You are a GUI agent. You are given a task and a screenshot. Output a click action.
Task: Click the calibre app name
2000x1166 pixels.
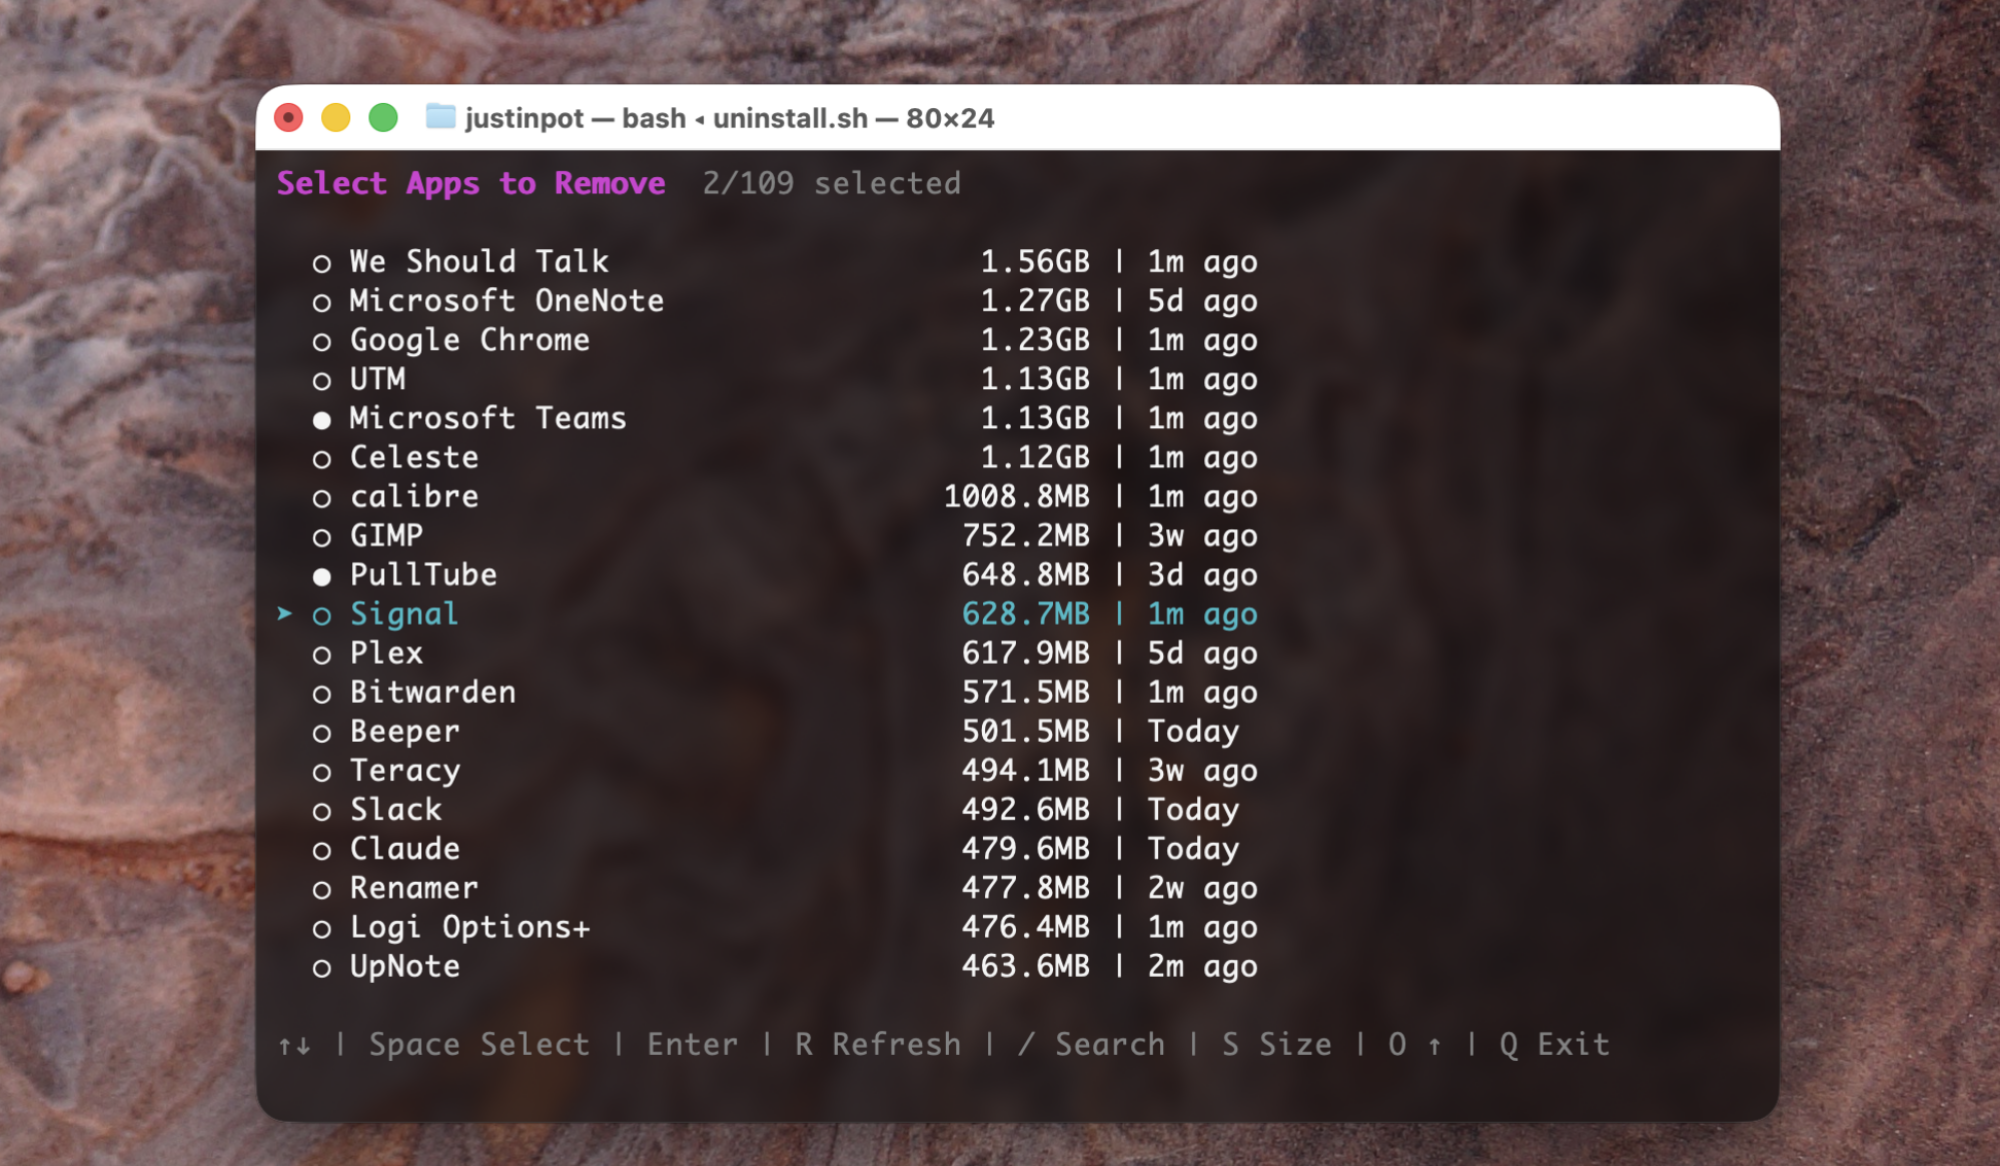click(x=414, y=496)
